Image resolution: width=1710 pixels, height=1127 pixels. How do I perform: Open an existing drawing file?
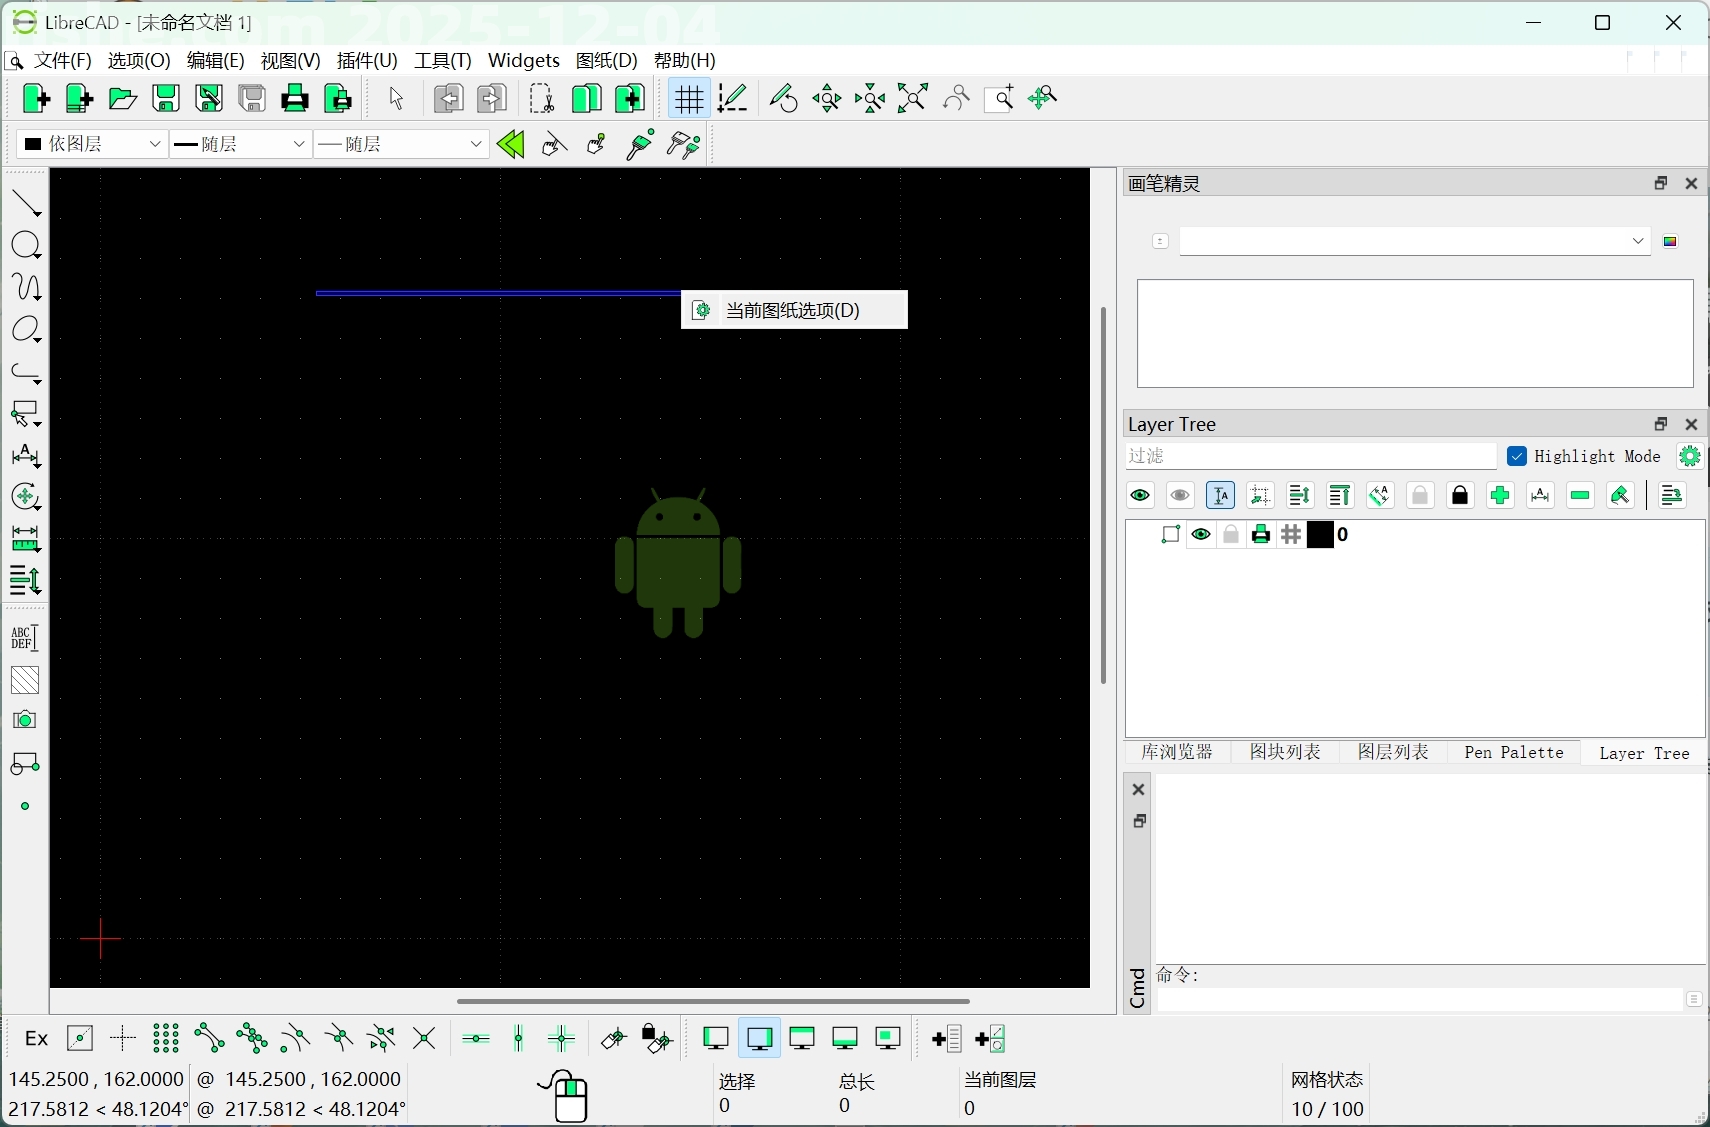tap(121, 98)
